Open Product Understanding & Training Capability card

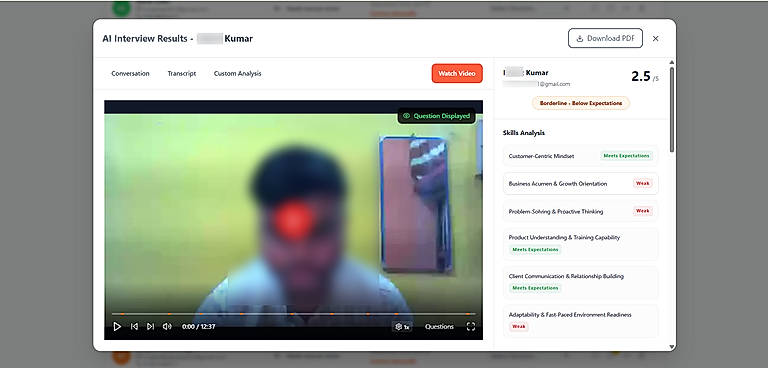(580, 244)
